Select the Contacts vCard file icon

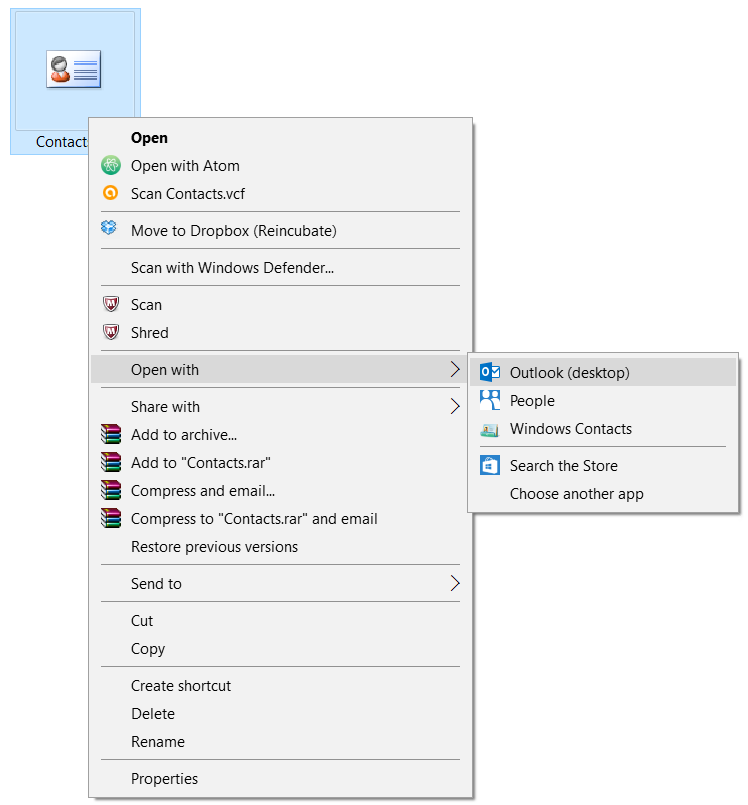pos(73,69)
